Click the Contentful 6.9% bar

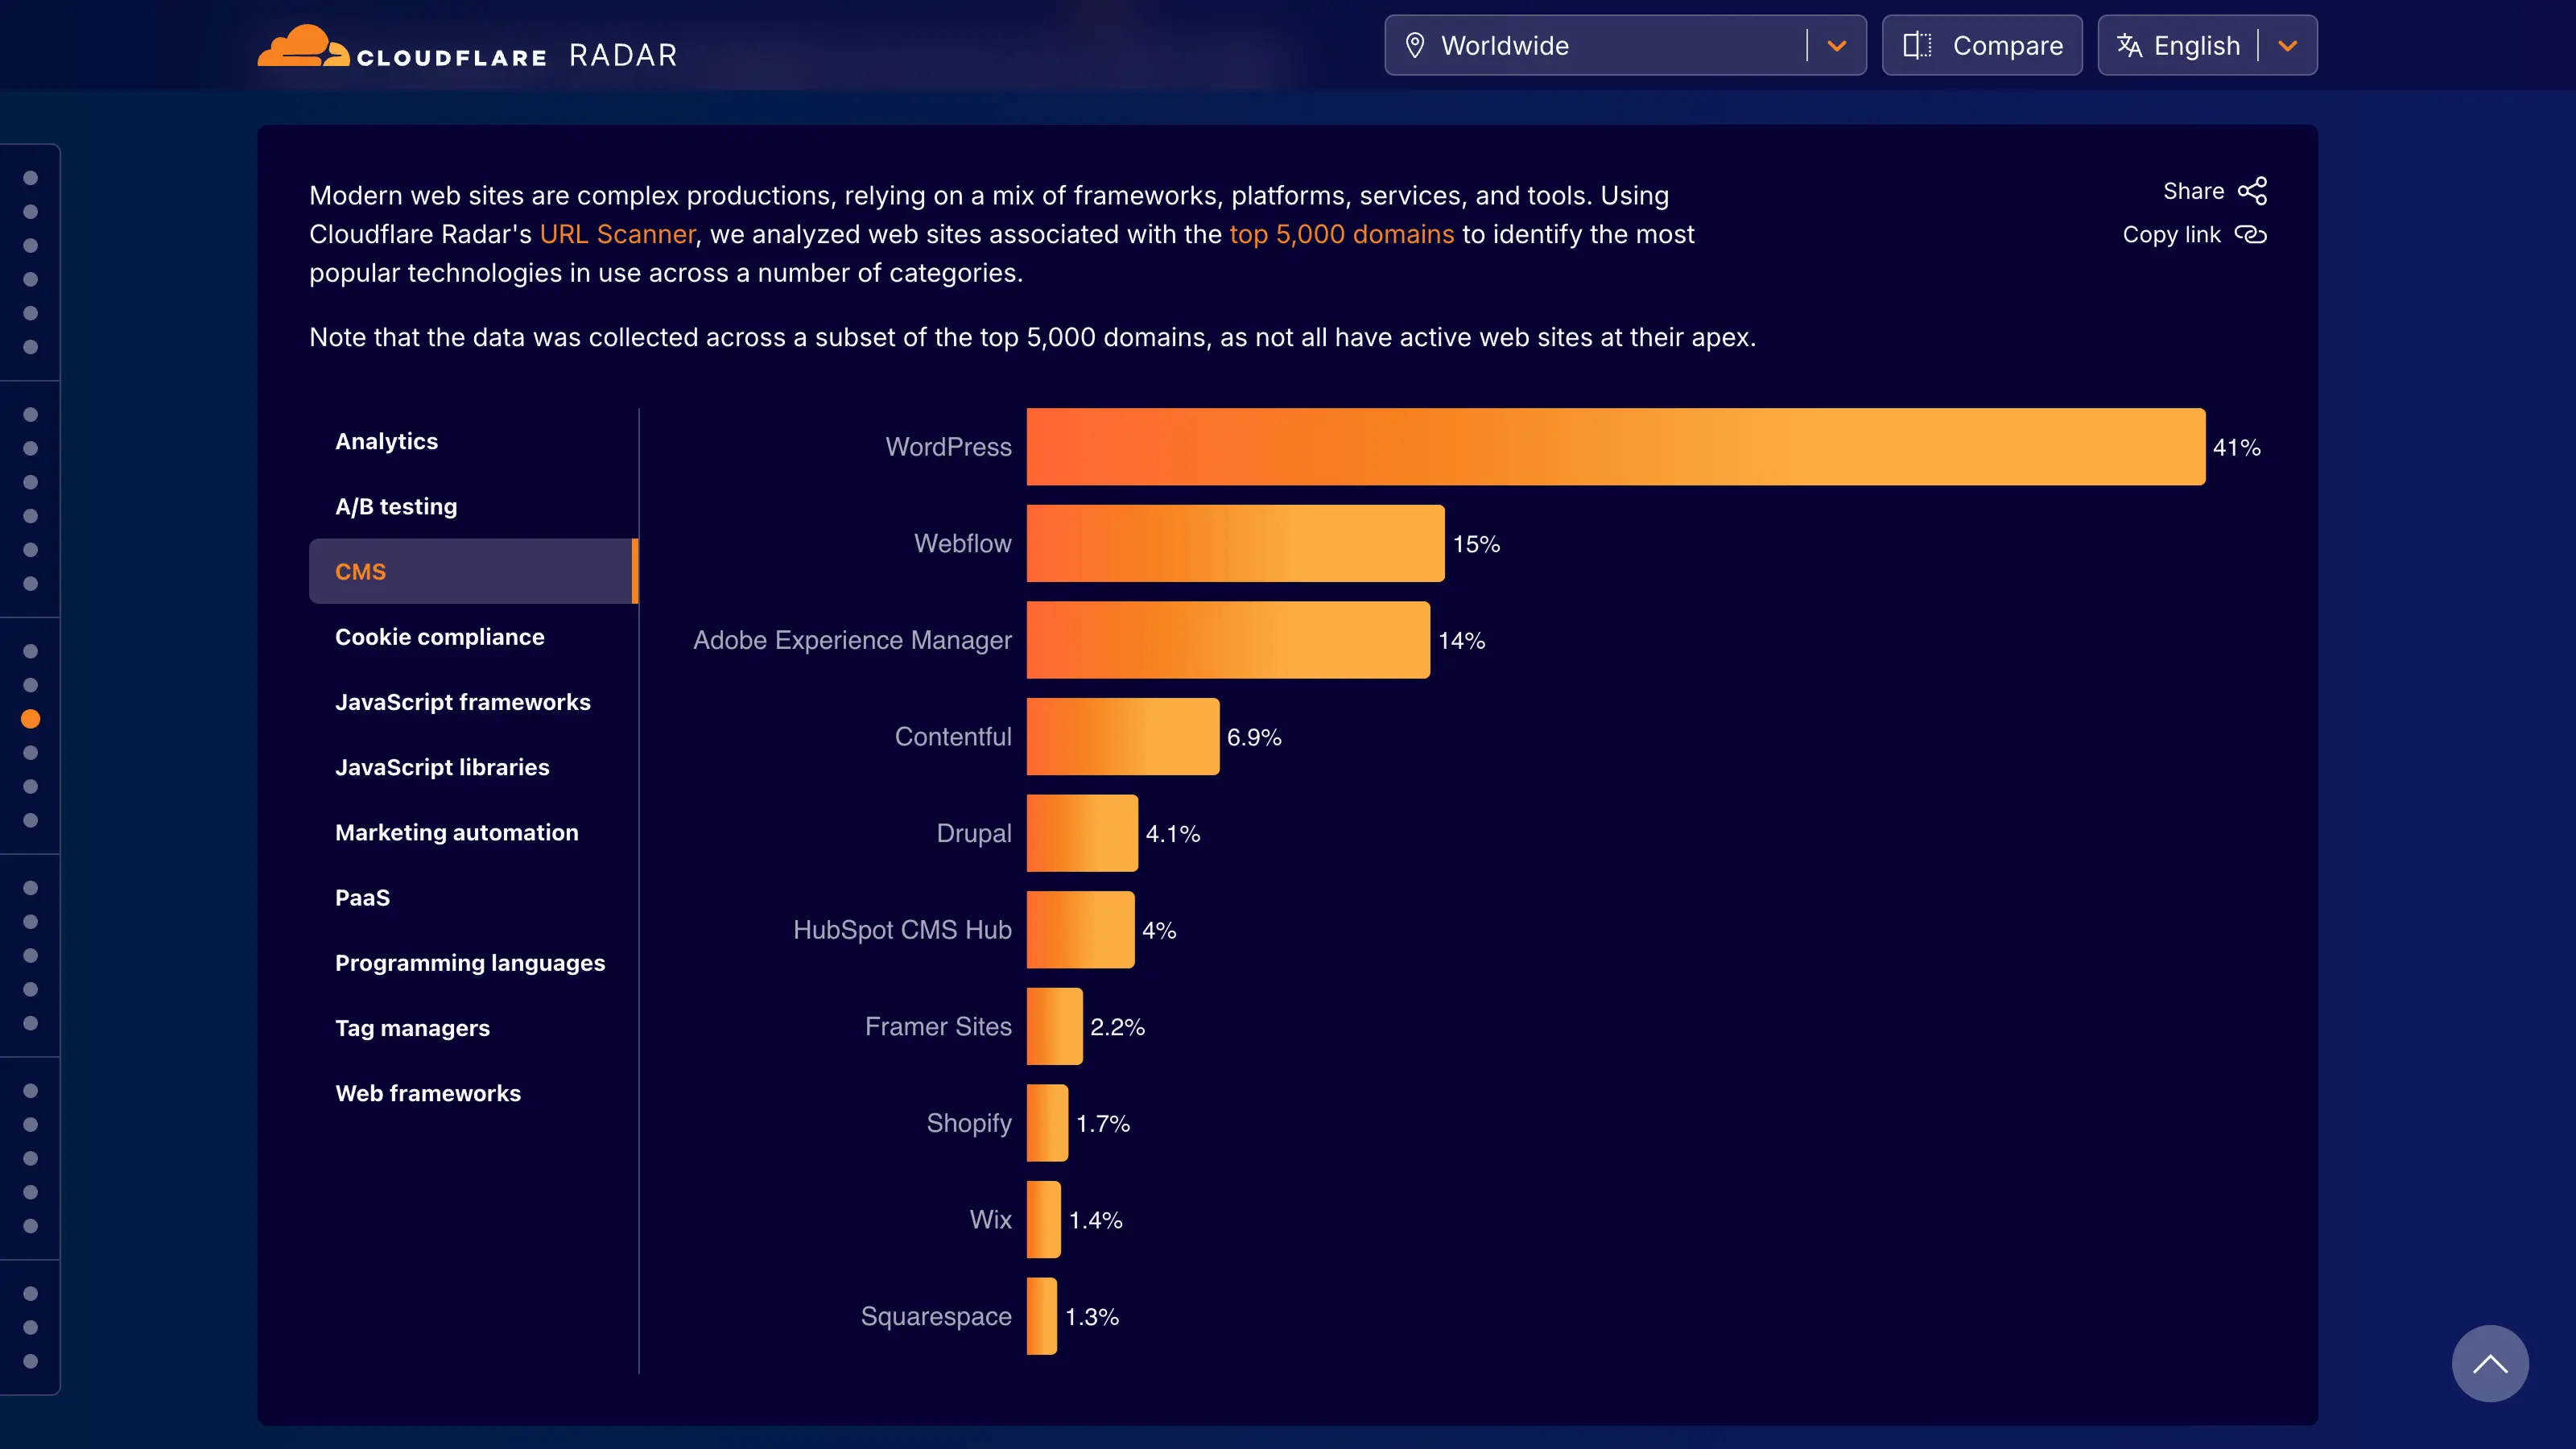pos(1123,736)
